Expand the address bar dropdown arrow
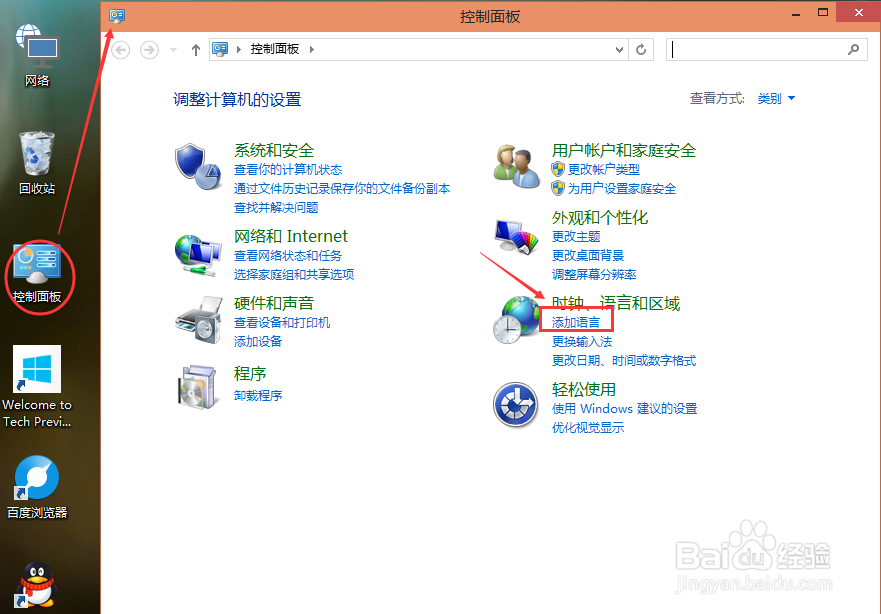 (x=620, y=49)
